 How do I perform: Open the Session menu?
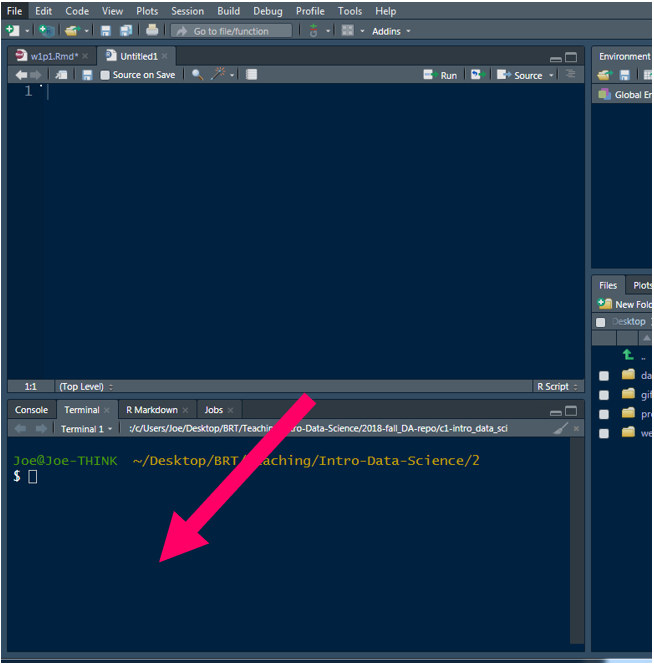(187, 11)
